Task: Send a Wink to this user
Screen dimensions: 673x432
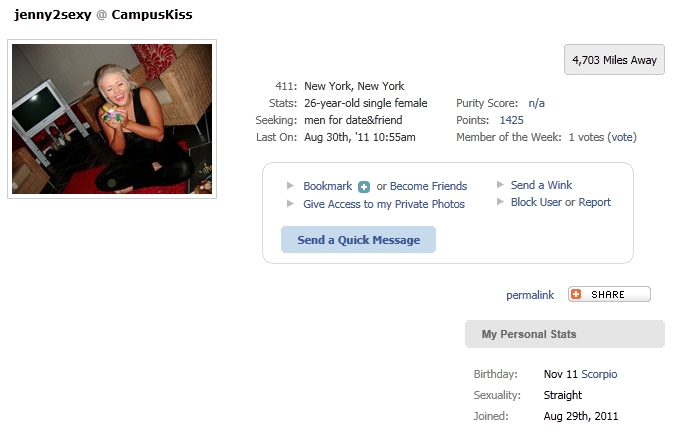Action: 541,185
